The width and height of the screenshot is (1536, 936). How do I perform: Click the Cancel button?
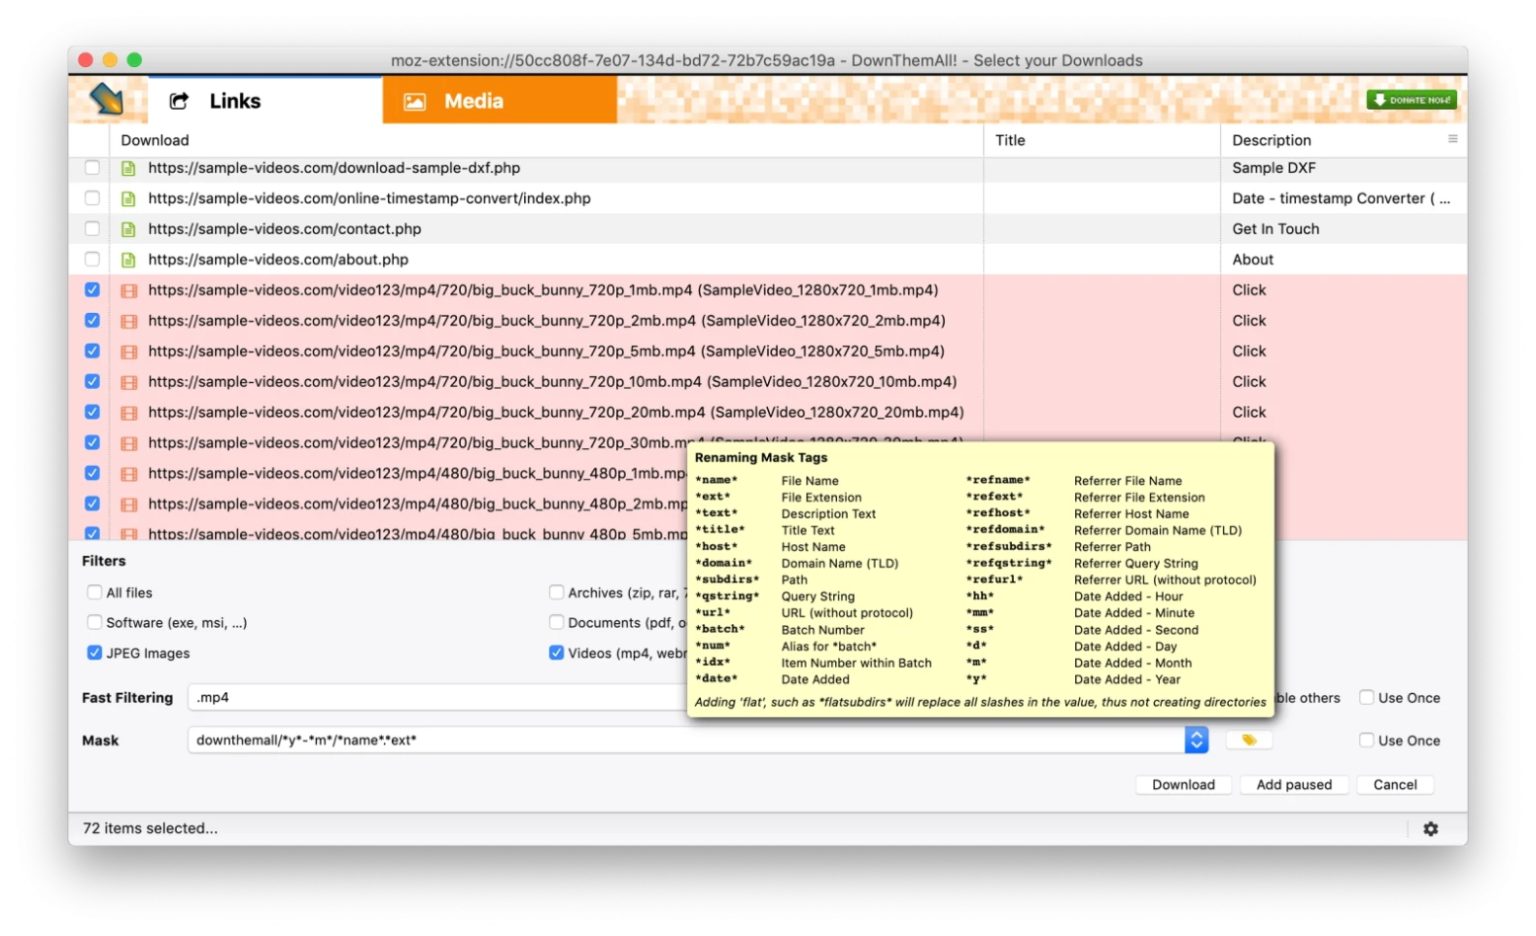[1396, 784]
